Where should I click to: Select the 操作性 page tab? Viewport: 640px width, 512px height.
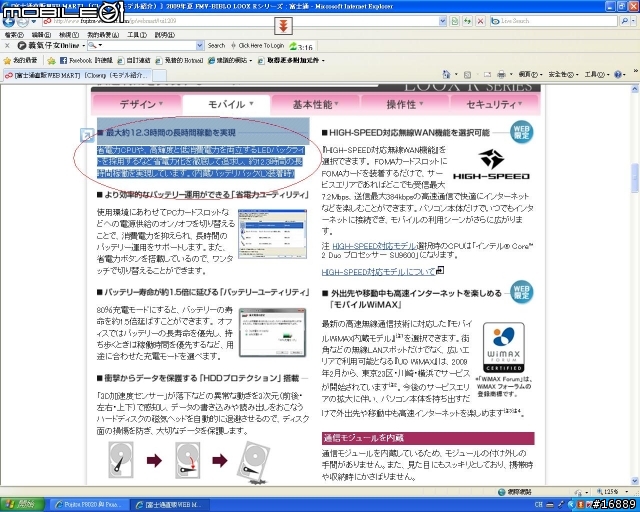tap(405, 105)
